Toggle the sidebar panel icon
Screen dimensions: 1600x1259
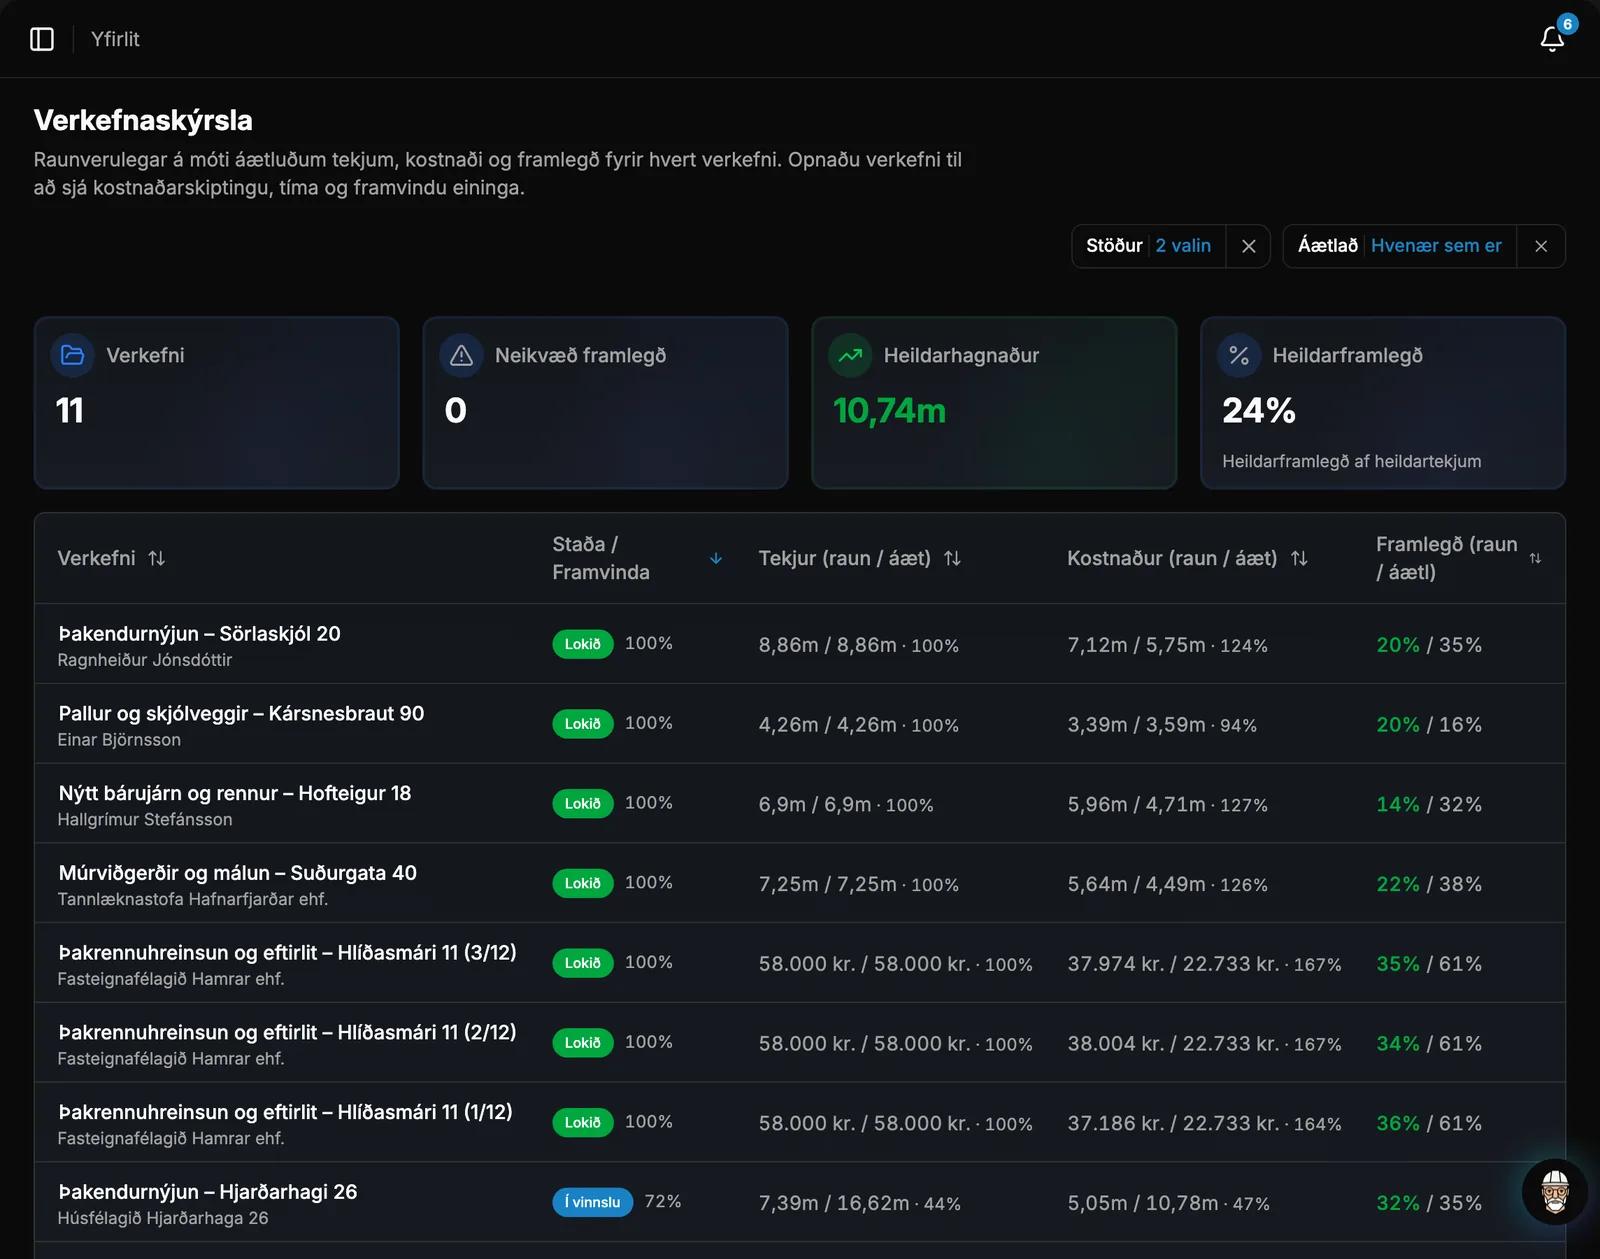coord(42,39)
